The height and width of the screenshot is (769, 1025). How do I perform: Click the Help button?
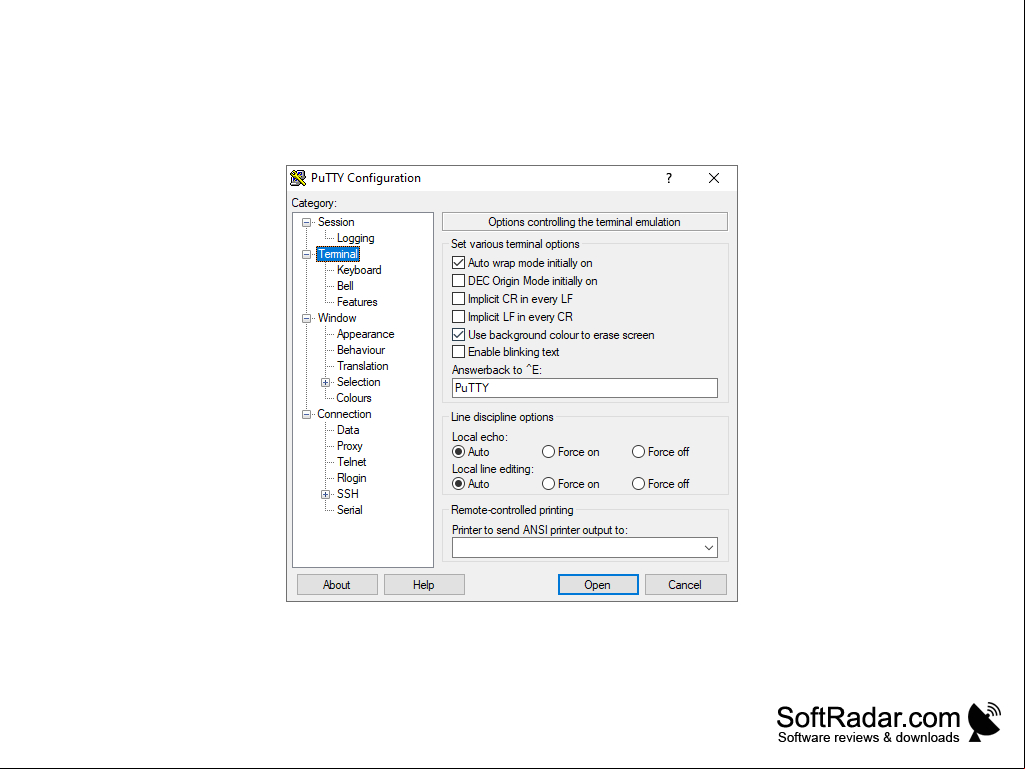click(x=424, y=585)
